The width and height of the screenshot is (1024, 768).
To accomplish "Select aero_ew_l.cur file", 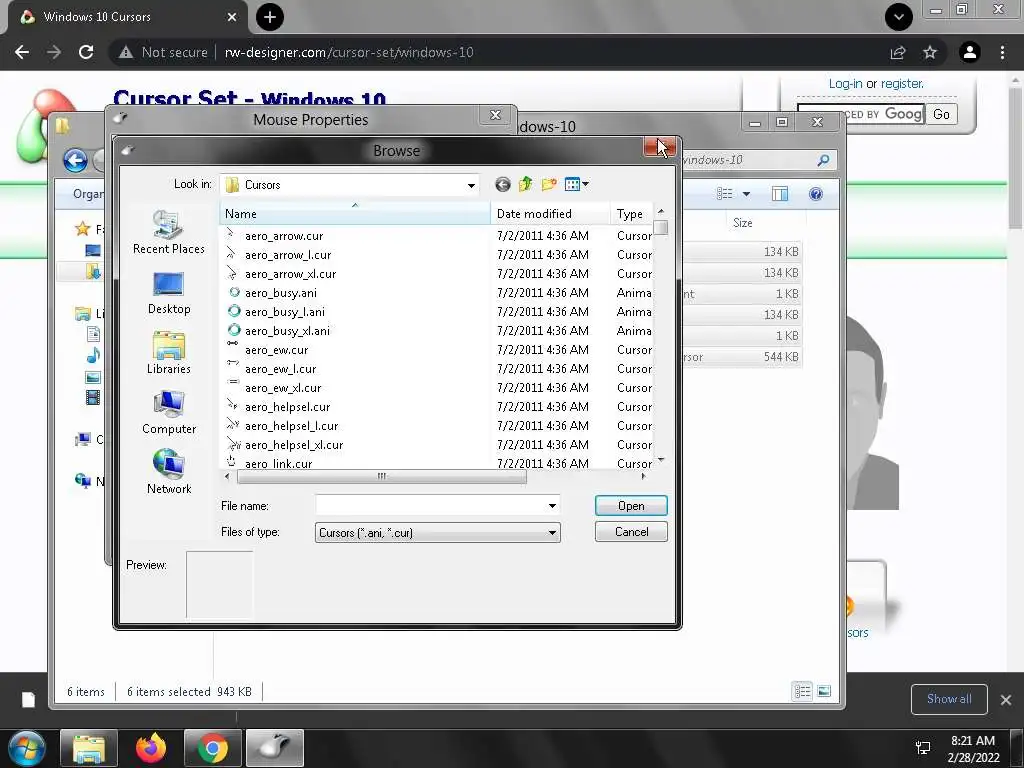I will (x=280, y=368).
